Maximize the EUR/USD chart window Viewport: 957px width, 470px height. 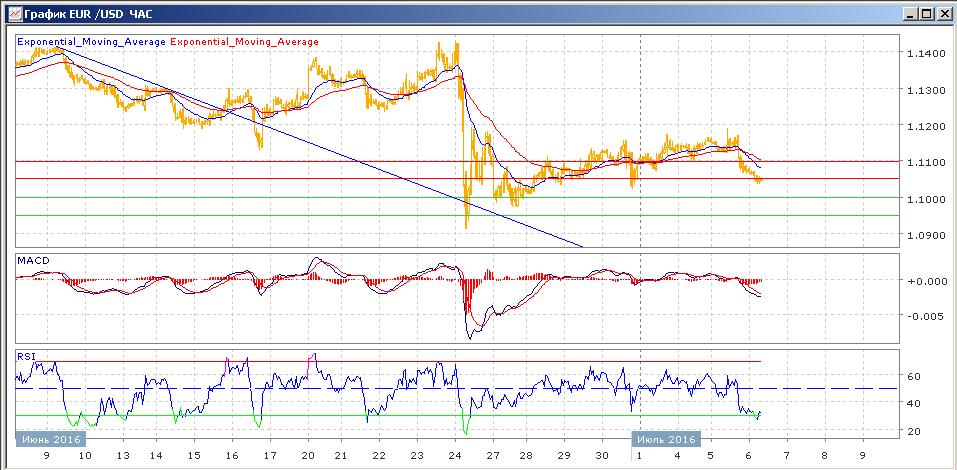coord(925,13)
